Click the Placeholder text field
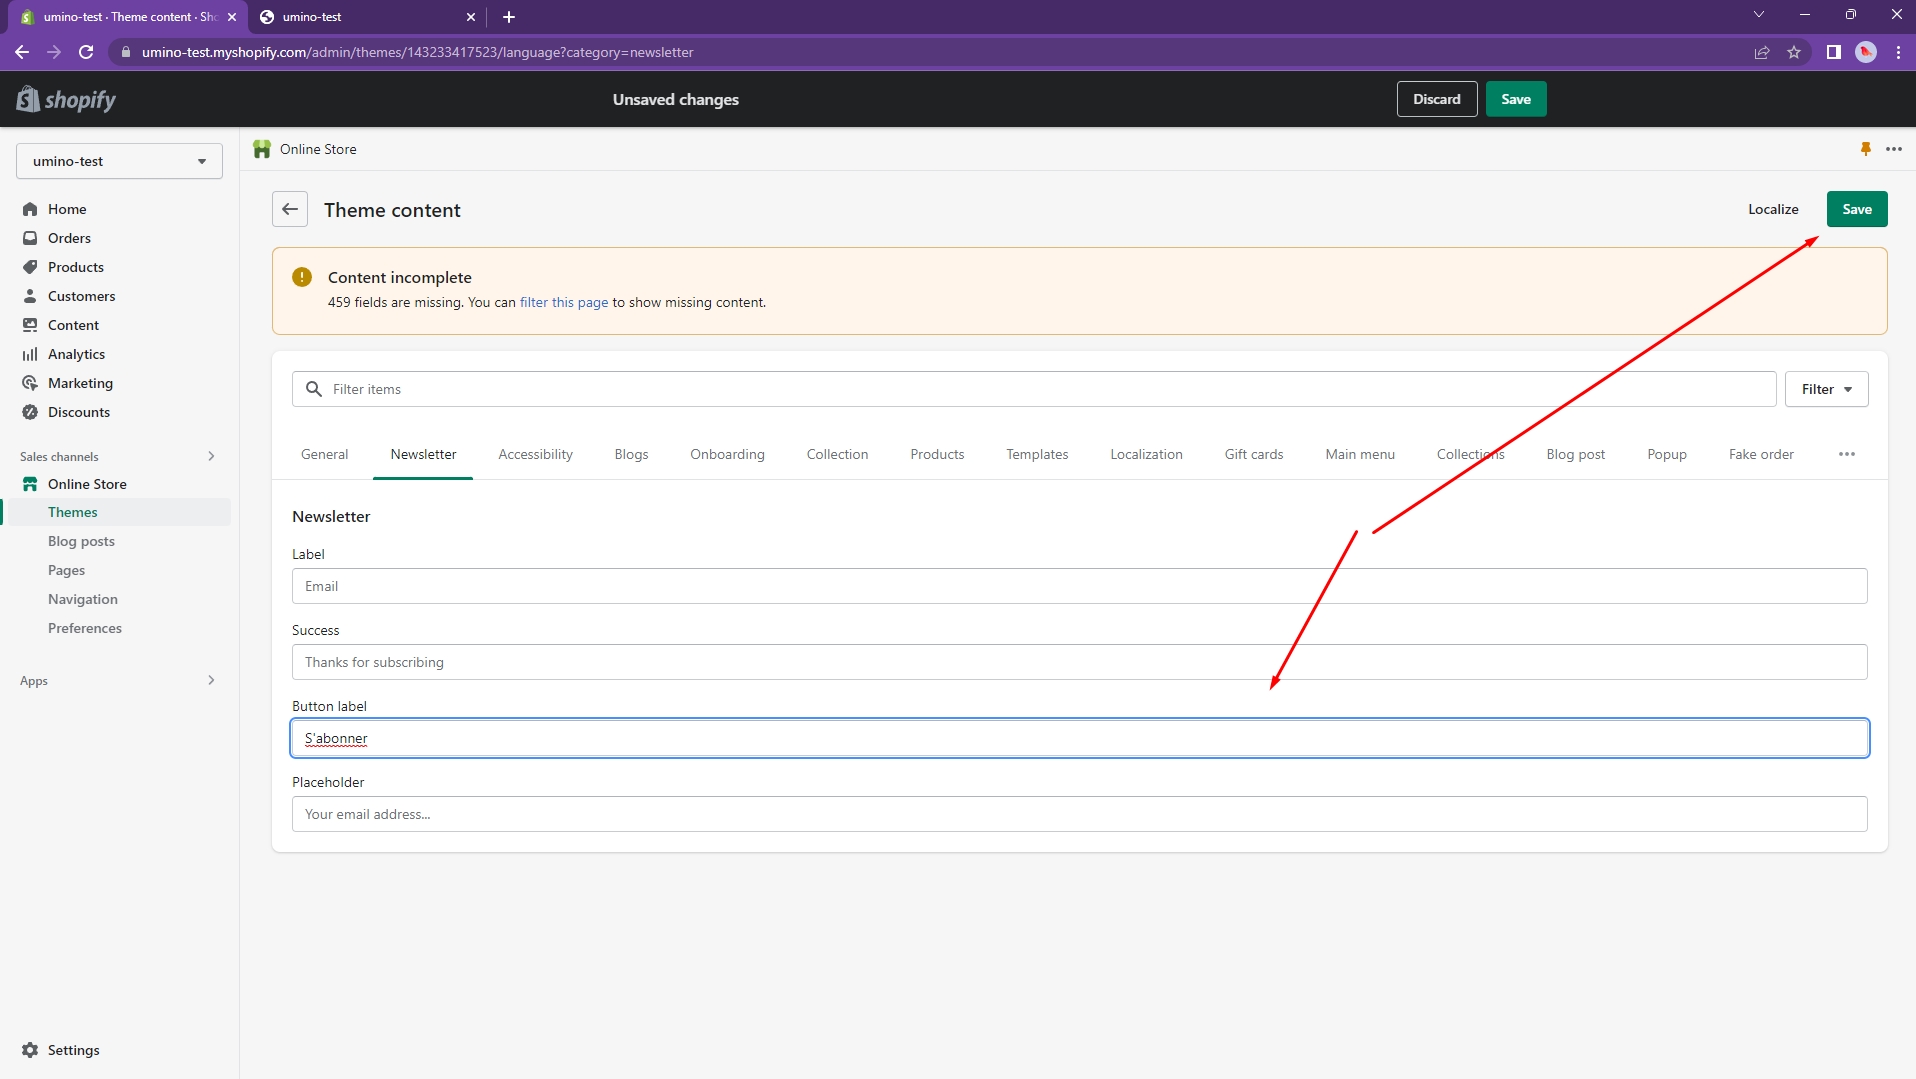 tap(1079, 814)
